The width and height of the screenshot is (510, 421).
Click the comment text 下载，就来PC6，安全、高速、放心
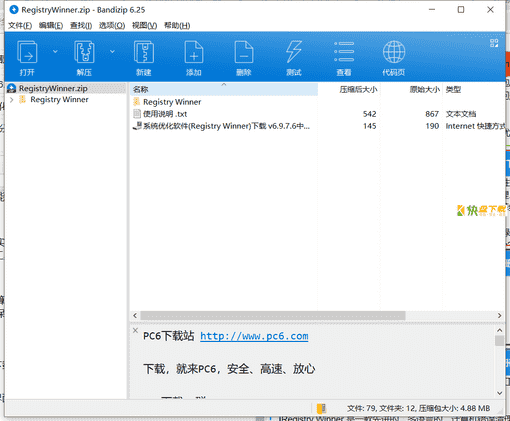229,369
